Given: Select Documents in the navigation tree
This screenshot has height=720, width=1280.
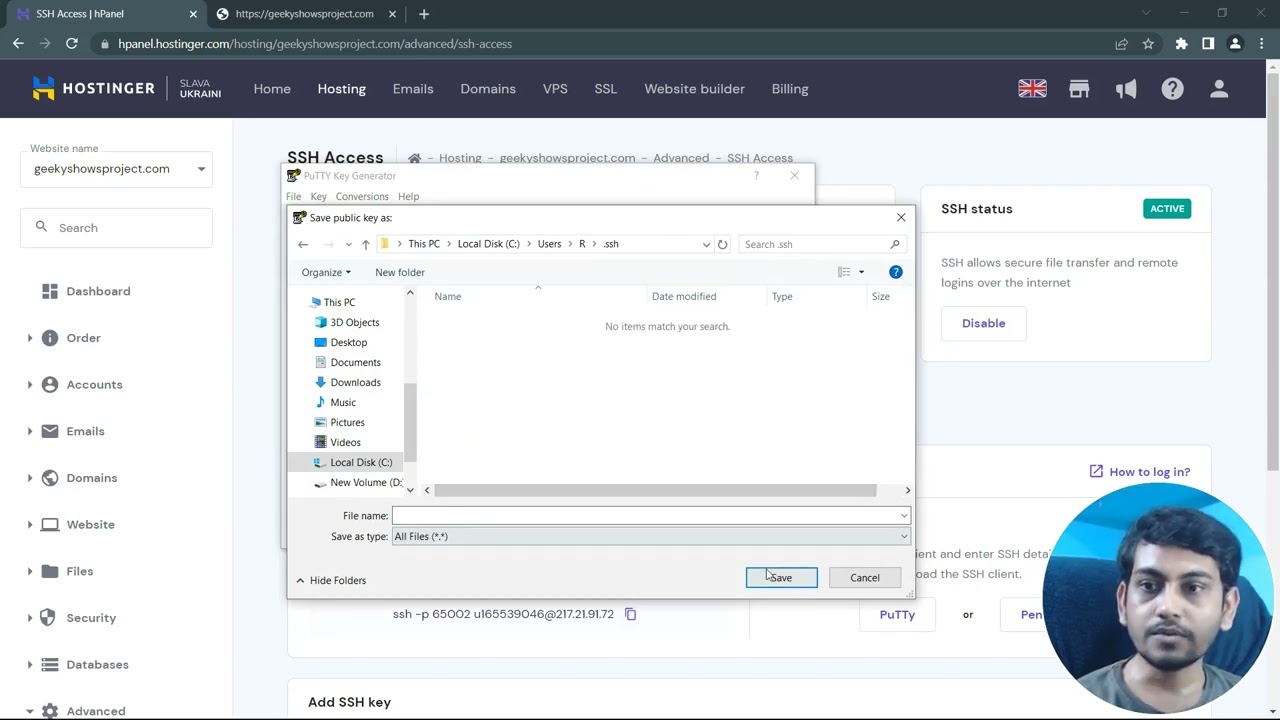Looking at the screenshot, I should click(x=355, y=362).
